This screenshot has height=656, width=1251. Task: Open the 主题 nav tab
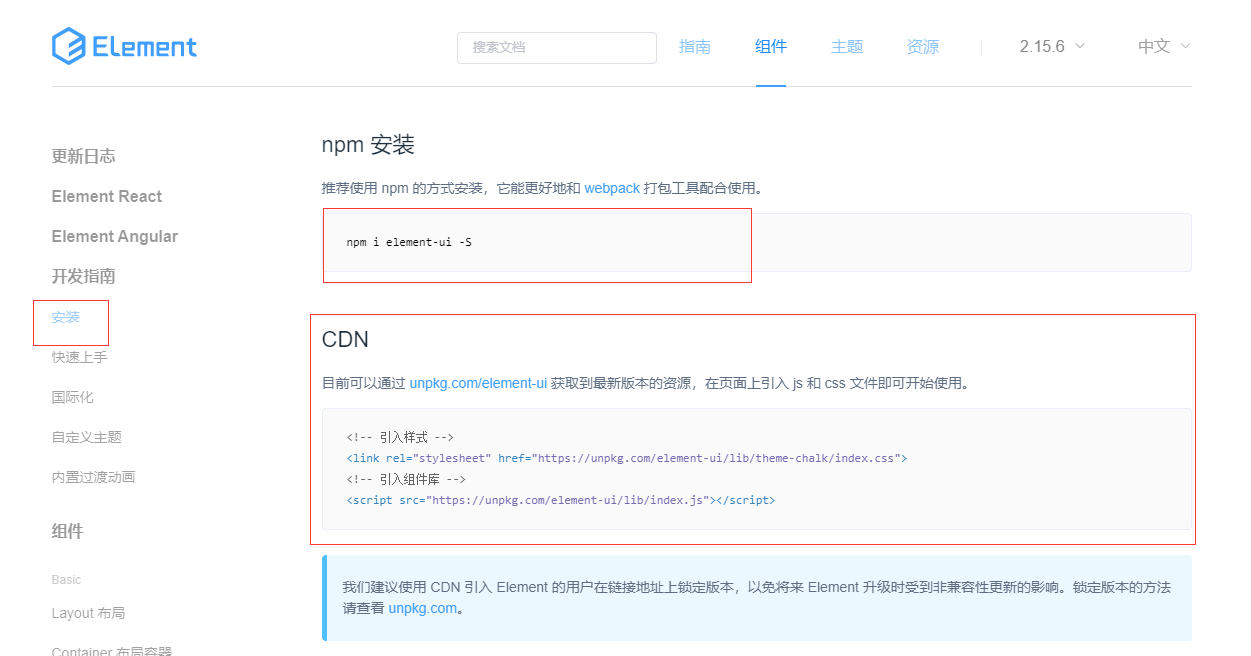point(847,47)
